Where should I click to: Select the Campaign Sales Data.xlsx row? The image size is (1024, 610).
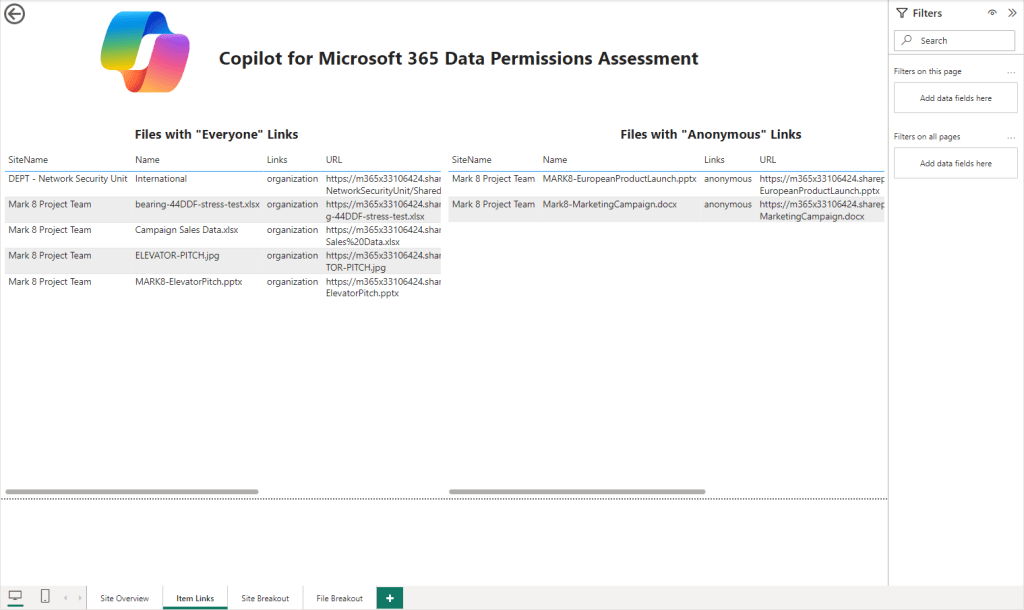[x=186, y=230]
